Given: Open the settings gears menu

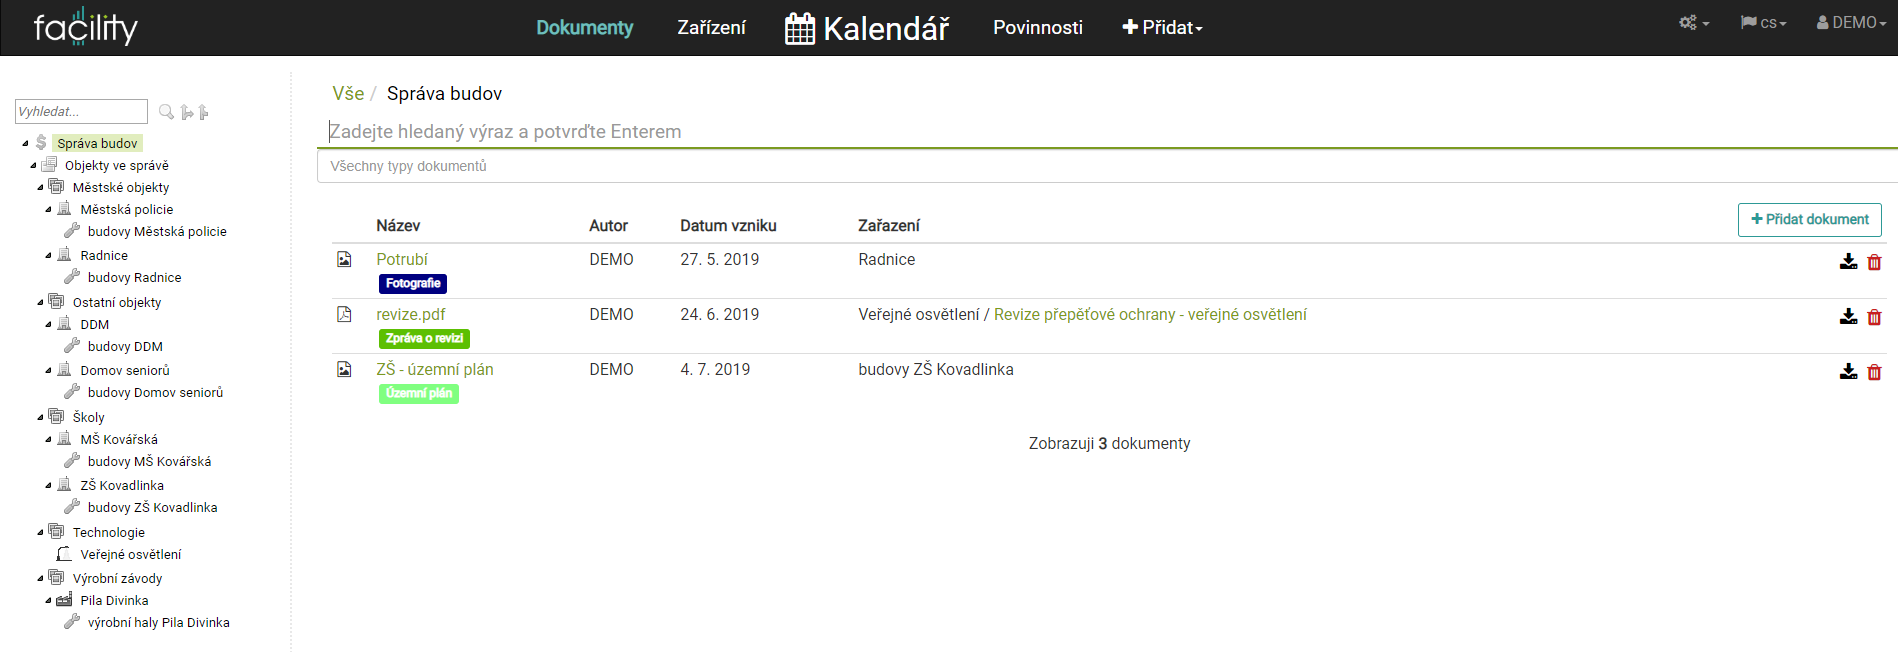Looking at the screenshot, I should point(1693,23).
